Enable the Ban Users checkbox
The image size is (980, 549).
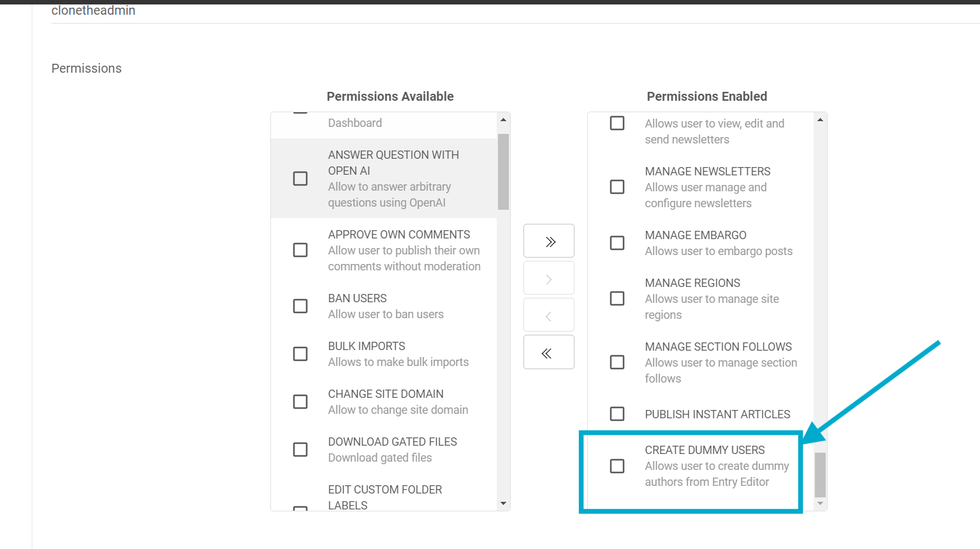point(300,306)
